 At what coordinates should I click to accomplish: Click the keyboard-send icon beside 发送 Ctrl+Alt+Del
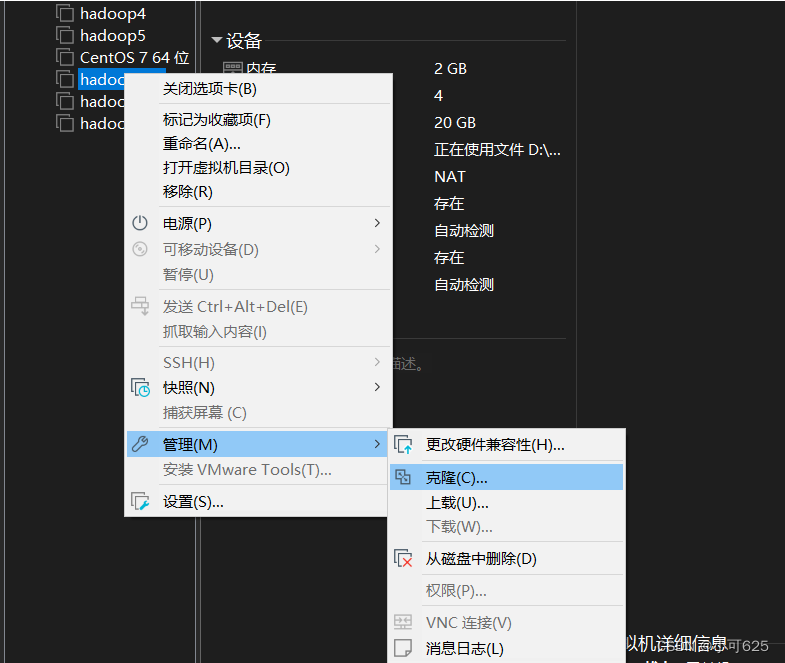pos(140,305)
